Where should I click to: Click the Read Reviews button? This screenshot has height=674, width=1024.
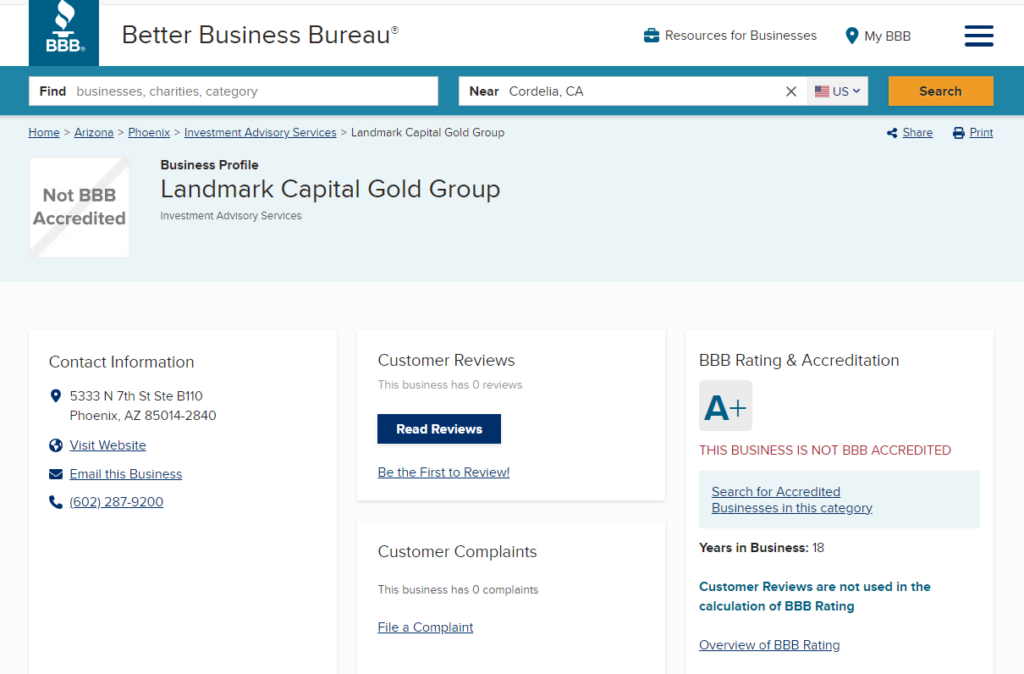click(439, 429)
